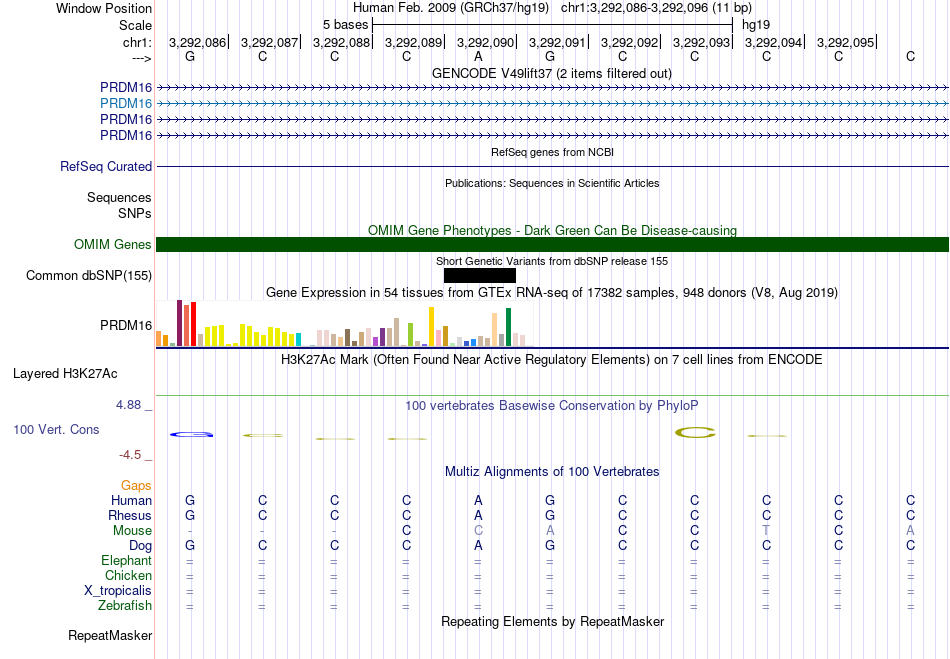Click 'Multiz Alignments of 100 Vertebrates' title
The image size is (950, 659).
pyautogui.click(x=552, y=471)
